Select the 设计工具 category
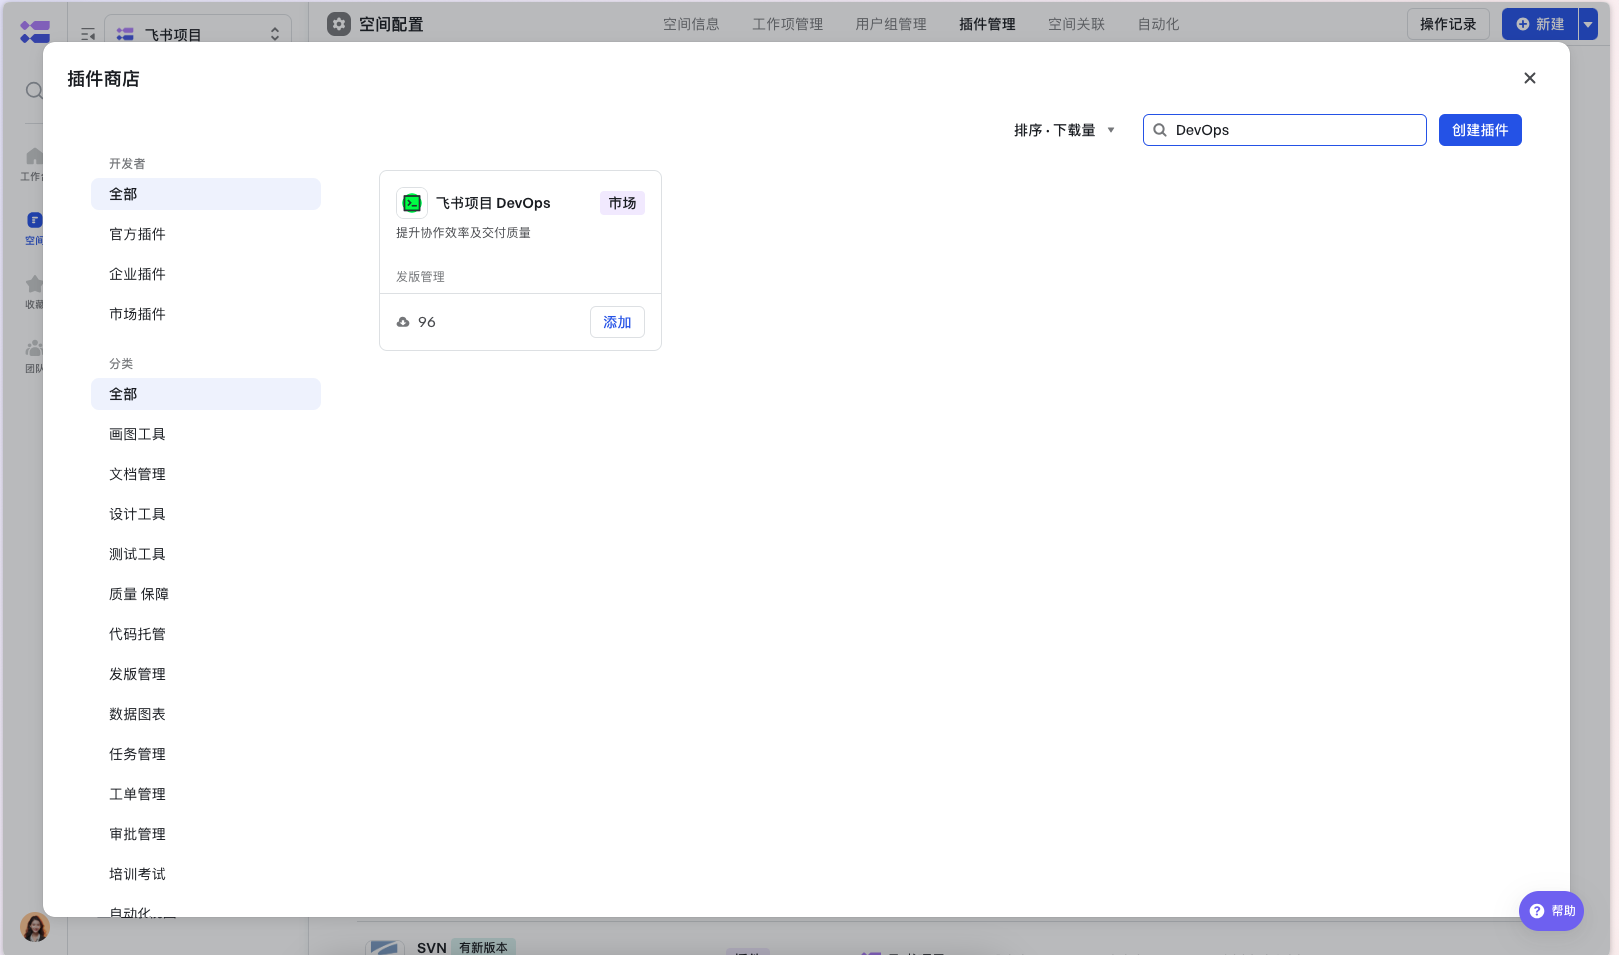 206,514
